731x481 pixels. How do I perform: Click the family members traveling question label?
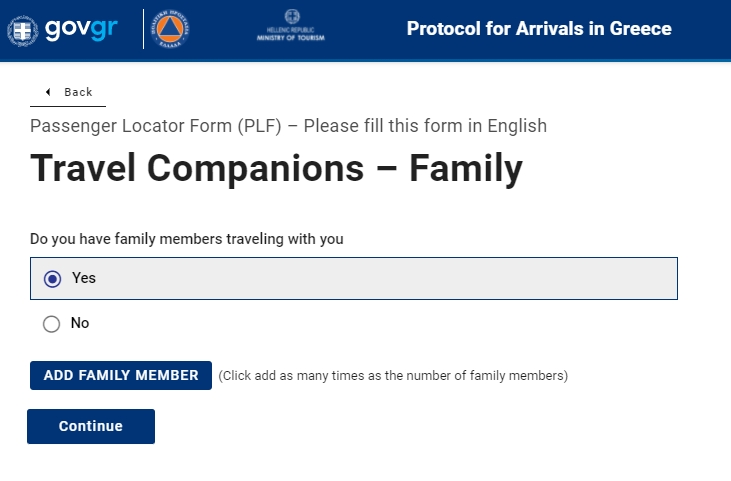187,239
